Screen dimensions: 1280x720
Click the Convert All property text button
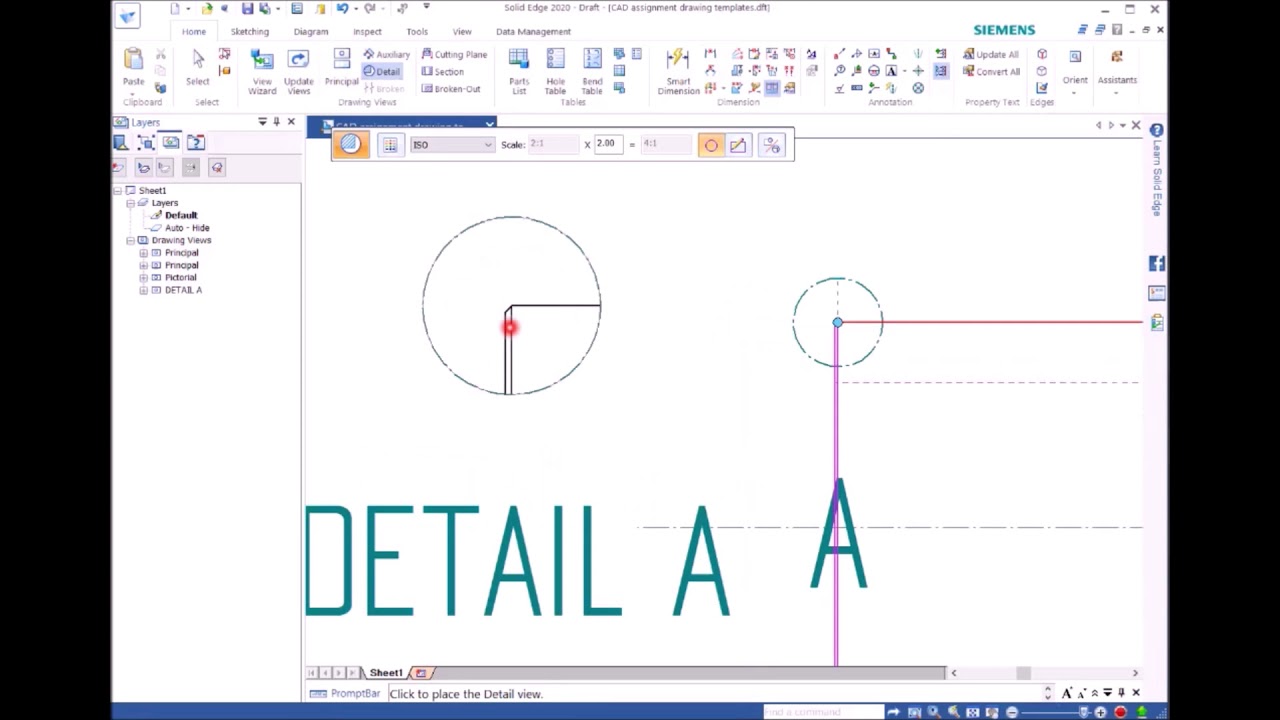click(x=991, y=71)
